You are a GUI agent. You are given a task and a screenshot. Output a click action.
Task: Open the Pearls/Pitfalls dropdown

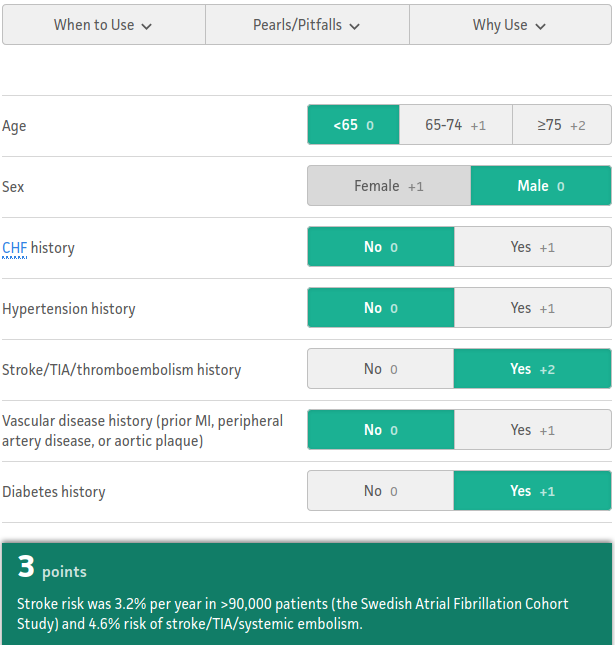307,25
